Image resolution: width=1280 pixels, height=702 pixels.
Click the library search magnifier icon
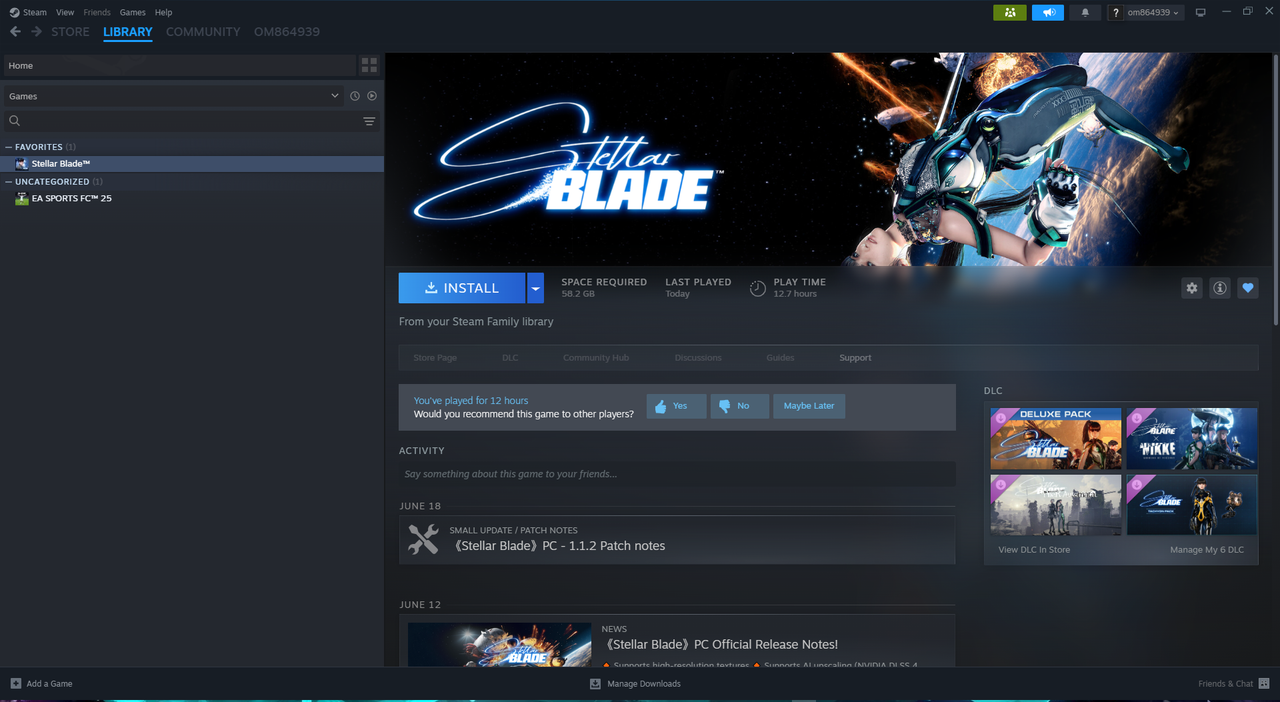pyautogui.click(x=15, y=121)
